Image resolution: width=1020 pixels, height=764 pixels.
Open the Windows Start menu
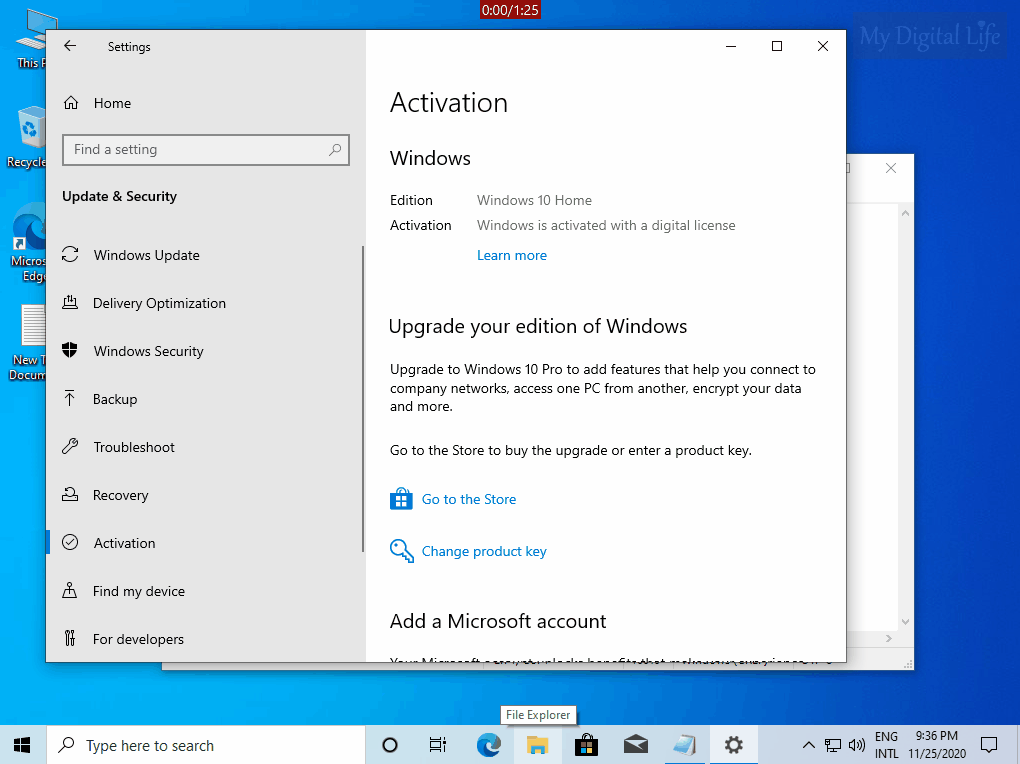pyautogui.click(x=22, y=745)
